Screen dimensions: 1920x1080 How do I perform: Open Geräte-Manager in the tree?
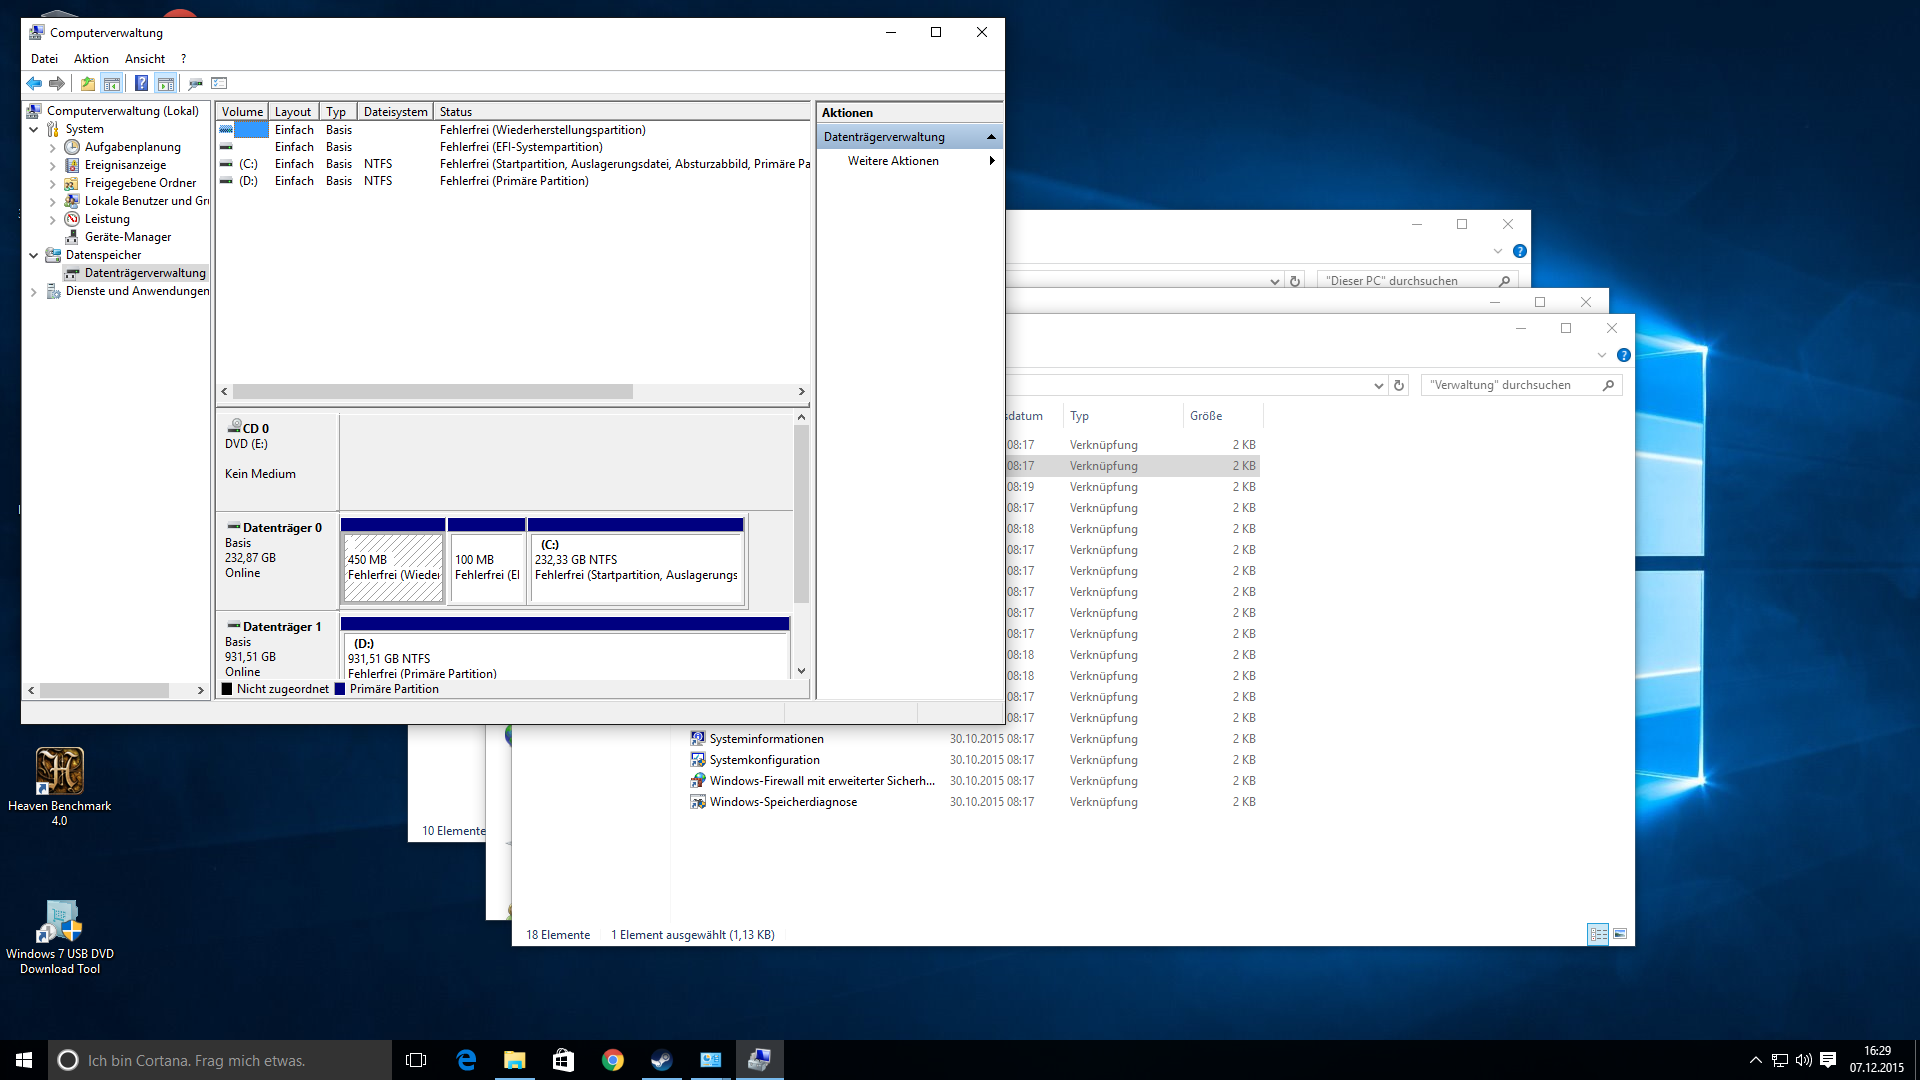point(127,237)
